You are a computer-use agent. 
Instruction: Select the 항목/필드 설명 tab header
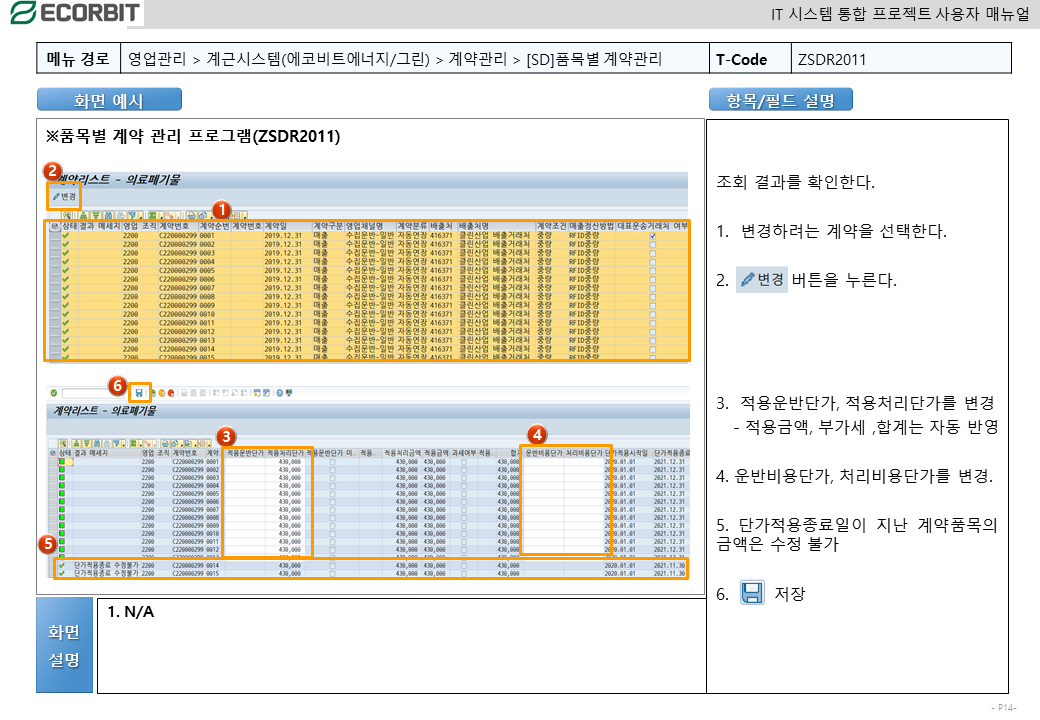[x=780, y=100]
